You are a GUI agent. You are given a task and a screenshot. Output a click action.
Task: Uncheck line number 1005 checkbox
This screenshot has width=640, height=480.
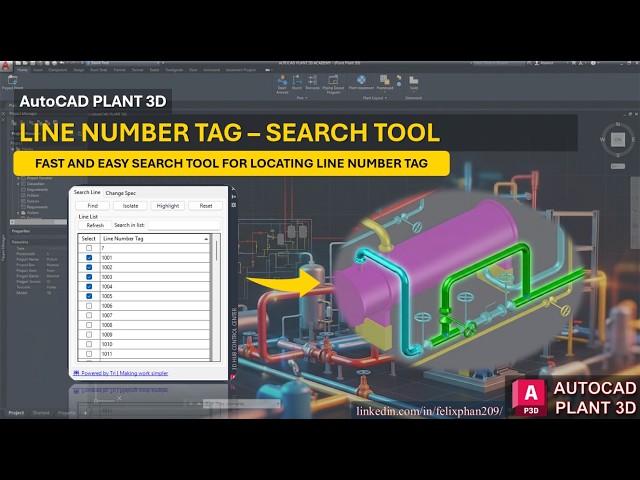pyautogui.click(x=89, y=296)
